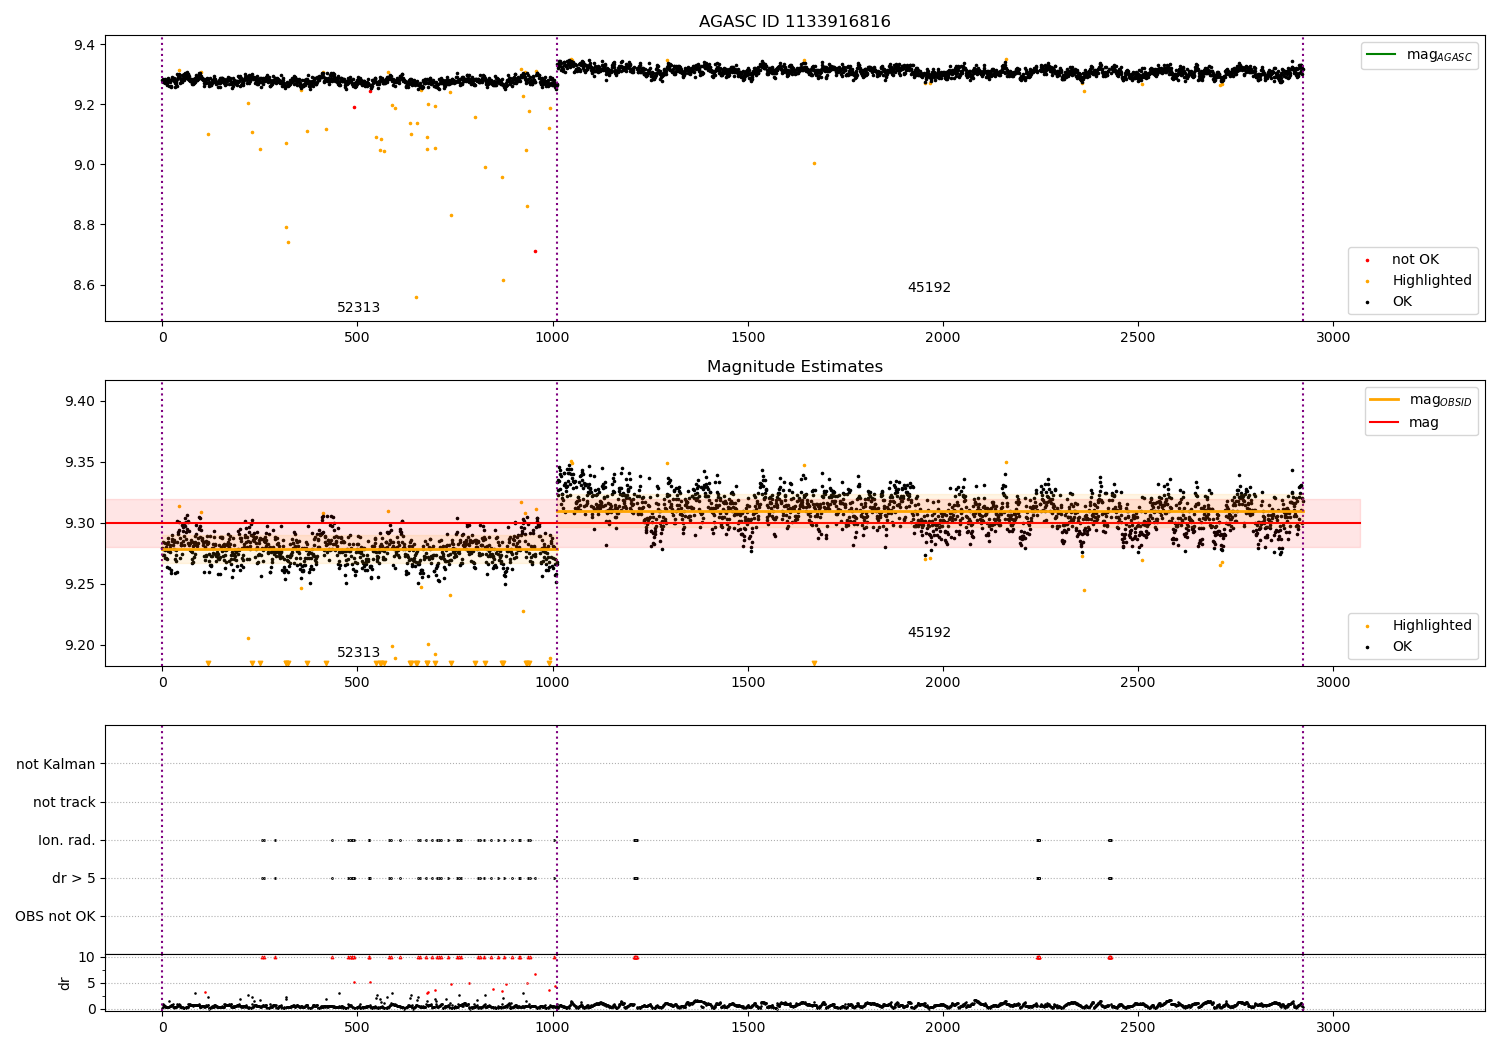Click the 2000 x-axis tick in middle plot

coord(943,683)
